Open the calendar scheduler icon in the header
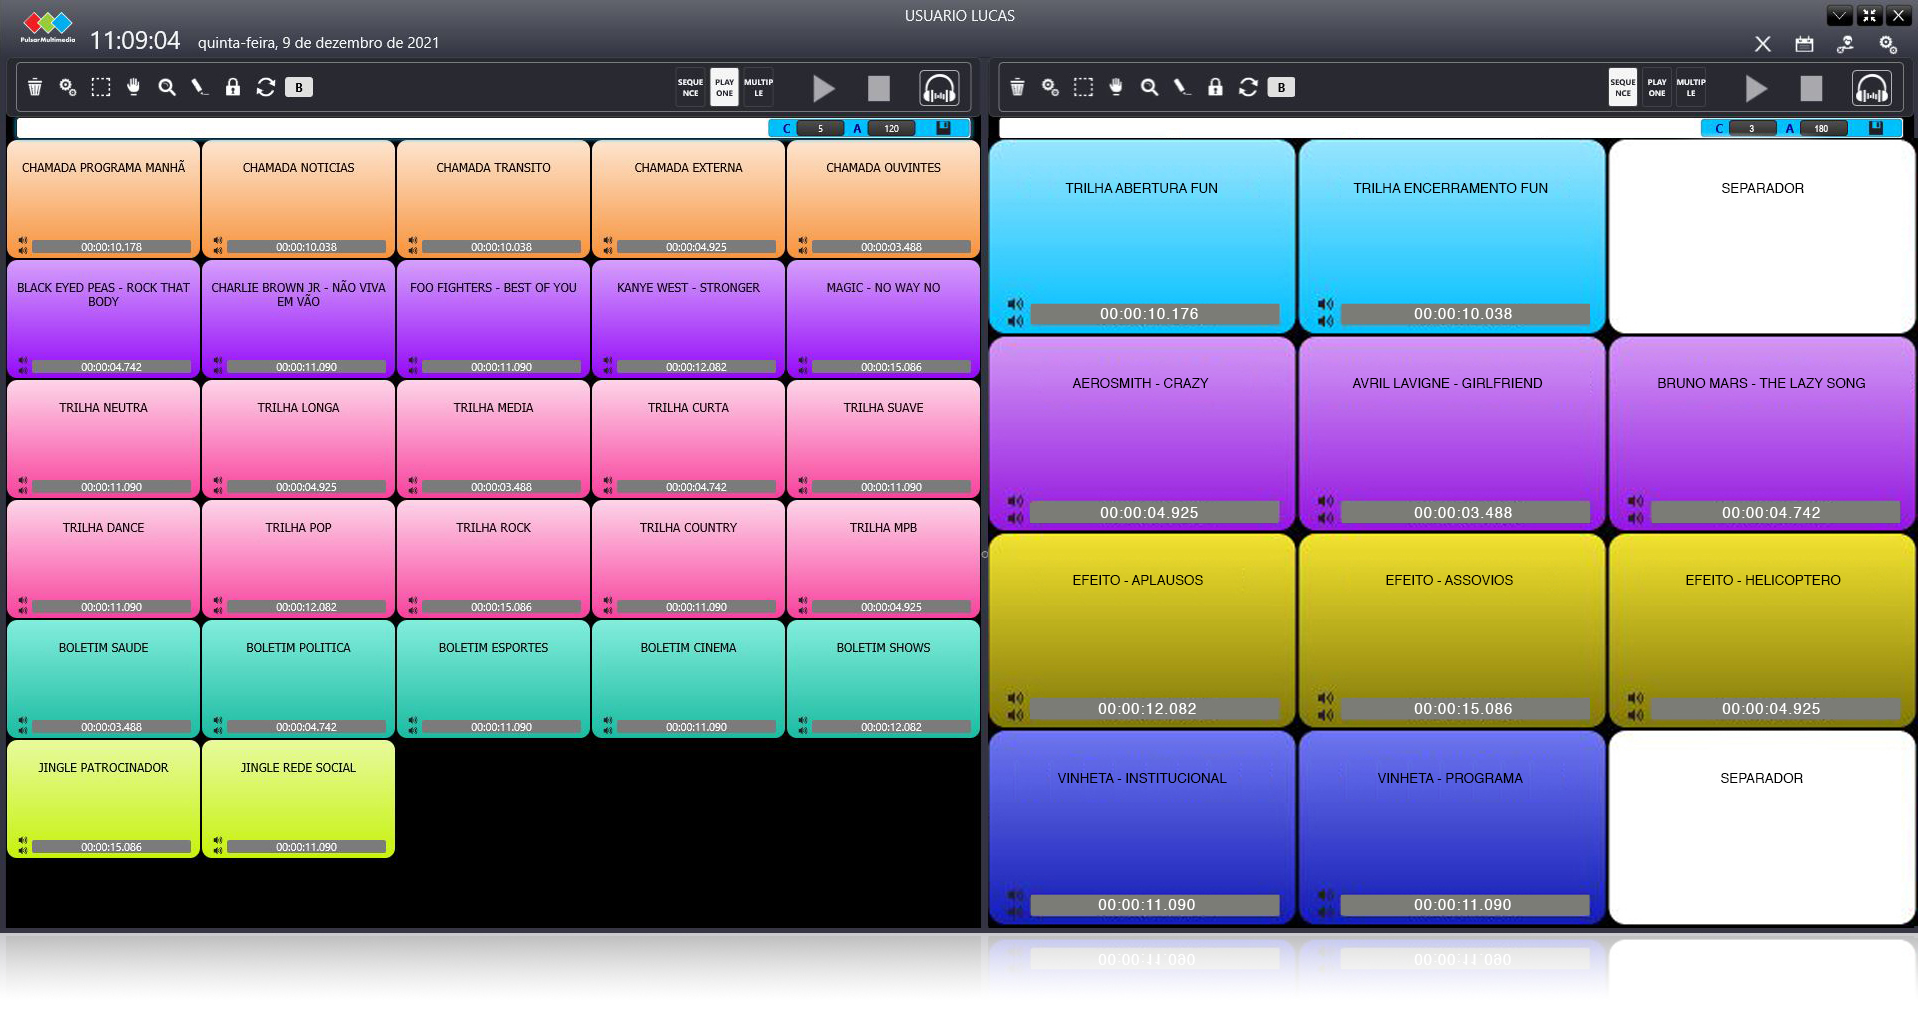This screenshot has height=1036, width=1918. pyautogui.click(x=1804, y=44)
